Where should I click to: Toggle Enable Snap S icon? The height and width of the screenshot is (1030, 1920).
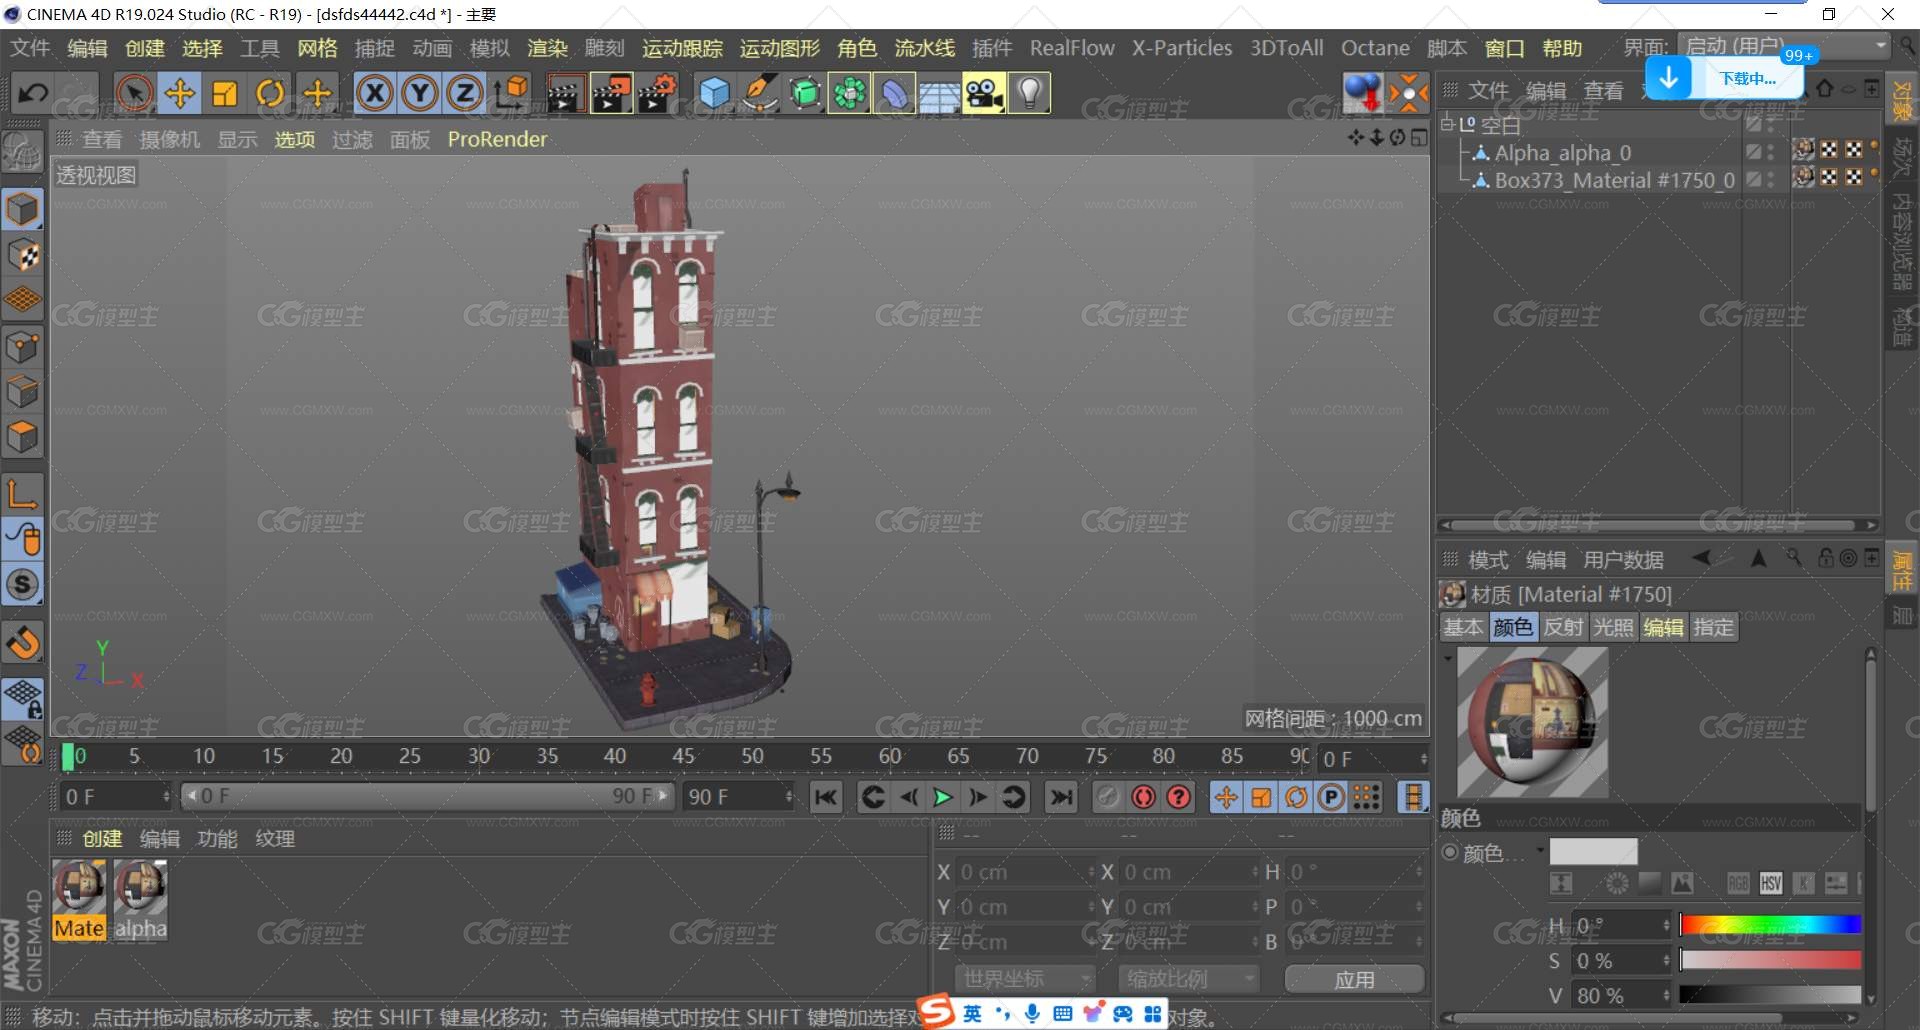coord(23,585)
